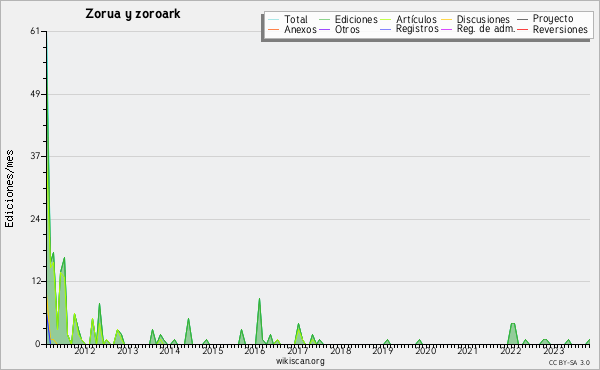Click the y-axis value 0
Screen dimensions: 600x370
(38, 344)
